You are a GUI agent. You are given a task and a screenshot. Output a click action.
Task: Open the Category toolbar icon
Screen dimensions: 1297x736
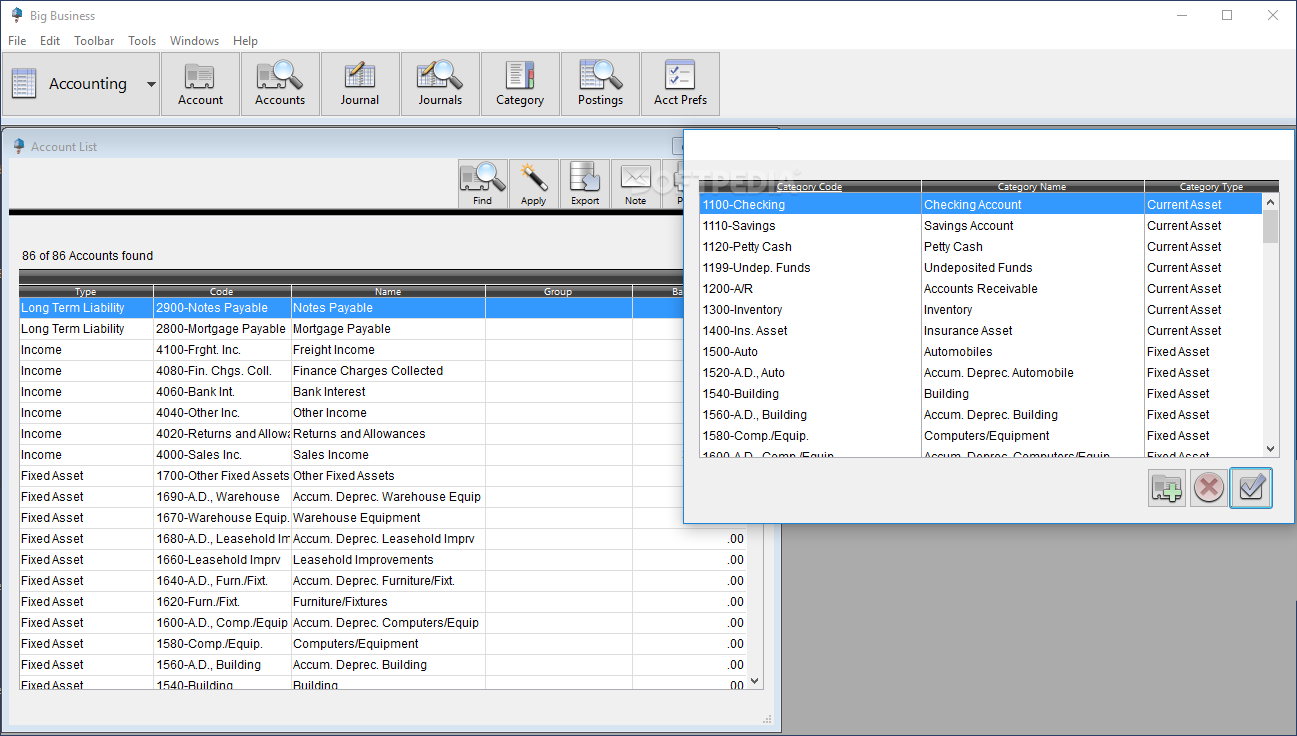coord(520,84)
